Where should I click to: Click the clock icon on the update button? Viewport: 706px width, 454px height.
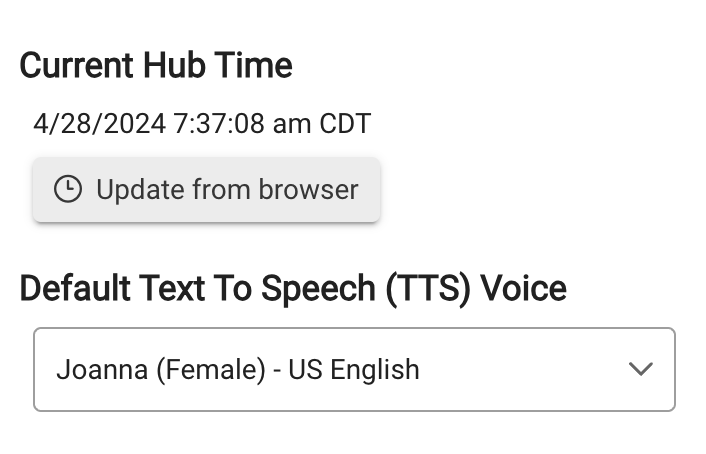(68, 189)
